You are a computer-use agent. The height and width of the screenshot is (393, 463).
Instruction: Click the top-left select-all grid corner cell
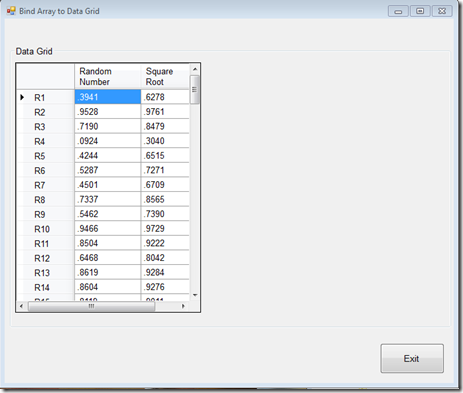(45, 76)
